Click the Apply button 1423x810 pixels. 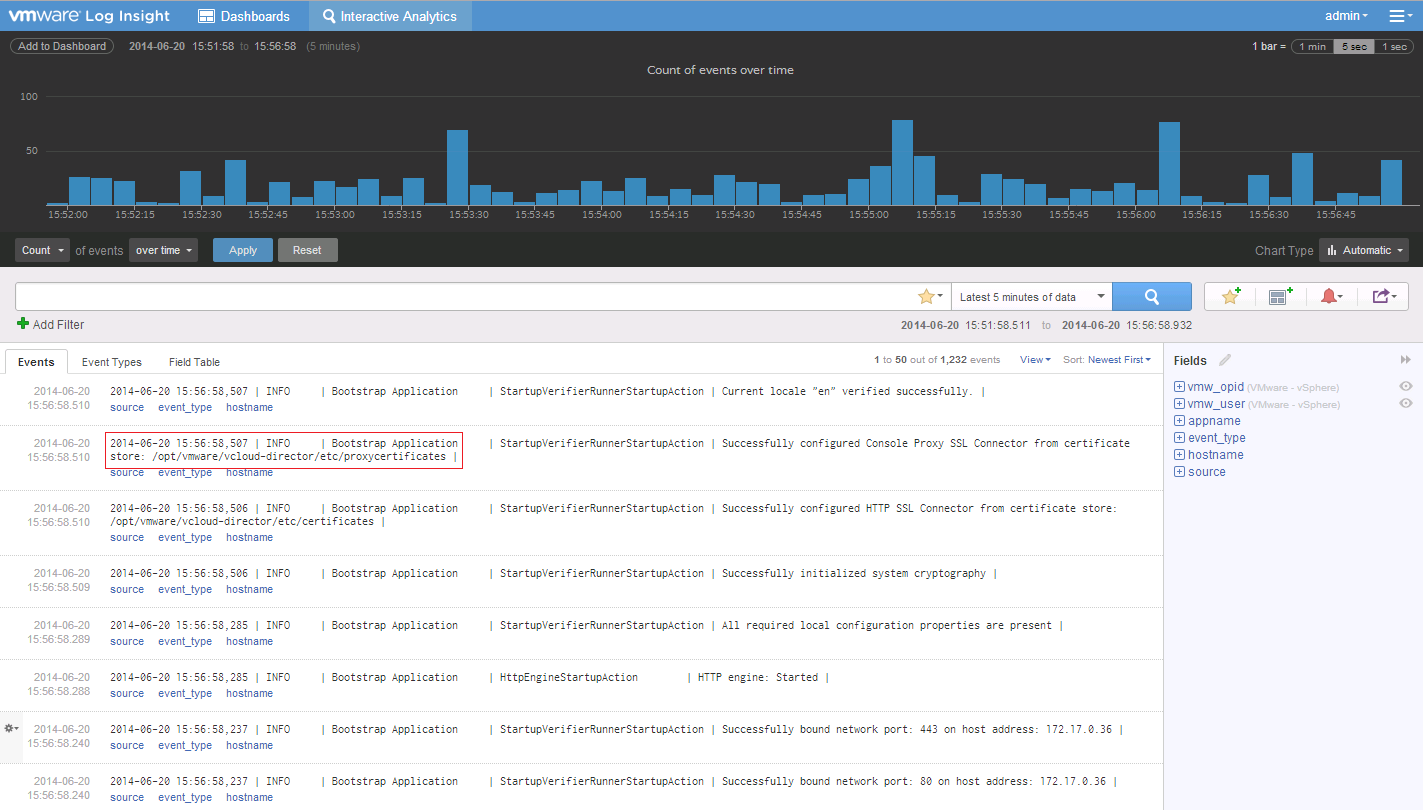coord(243,250)
